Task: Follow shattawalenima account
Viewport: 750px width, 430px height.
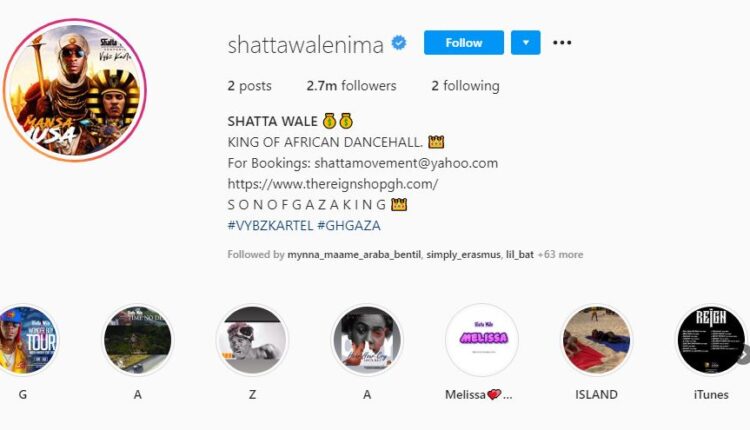Action: click(463, 43)
